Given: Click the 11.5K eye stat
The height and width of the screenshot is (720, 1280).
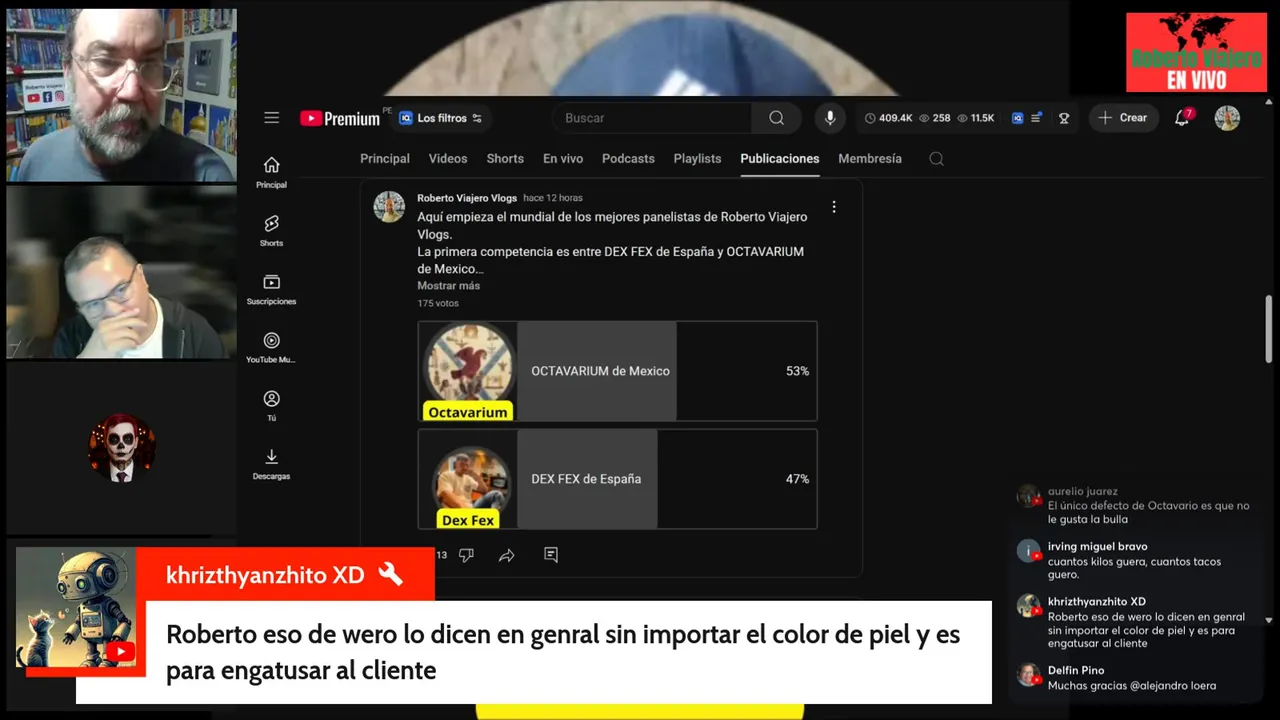Looking at the screenshot, I should (x=975, y=118).
